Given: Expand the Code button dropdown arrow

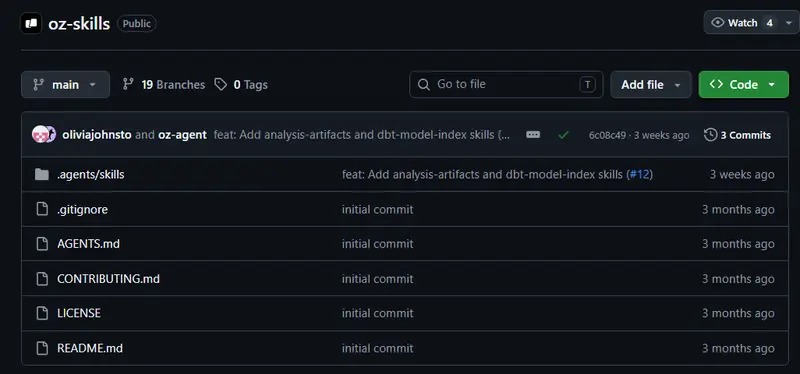Looking at the screenshot, I should [771, 85].
